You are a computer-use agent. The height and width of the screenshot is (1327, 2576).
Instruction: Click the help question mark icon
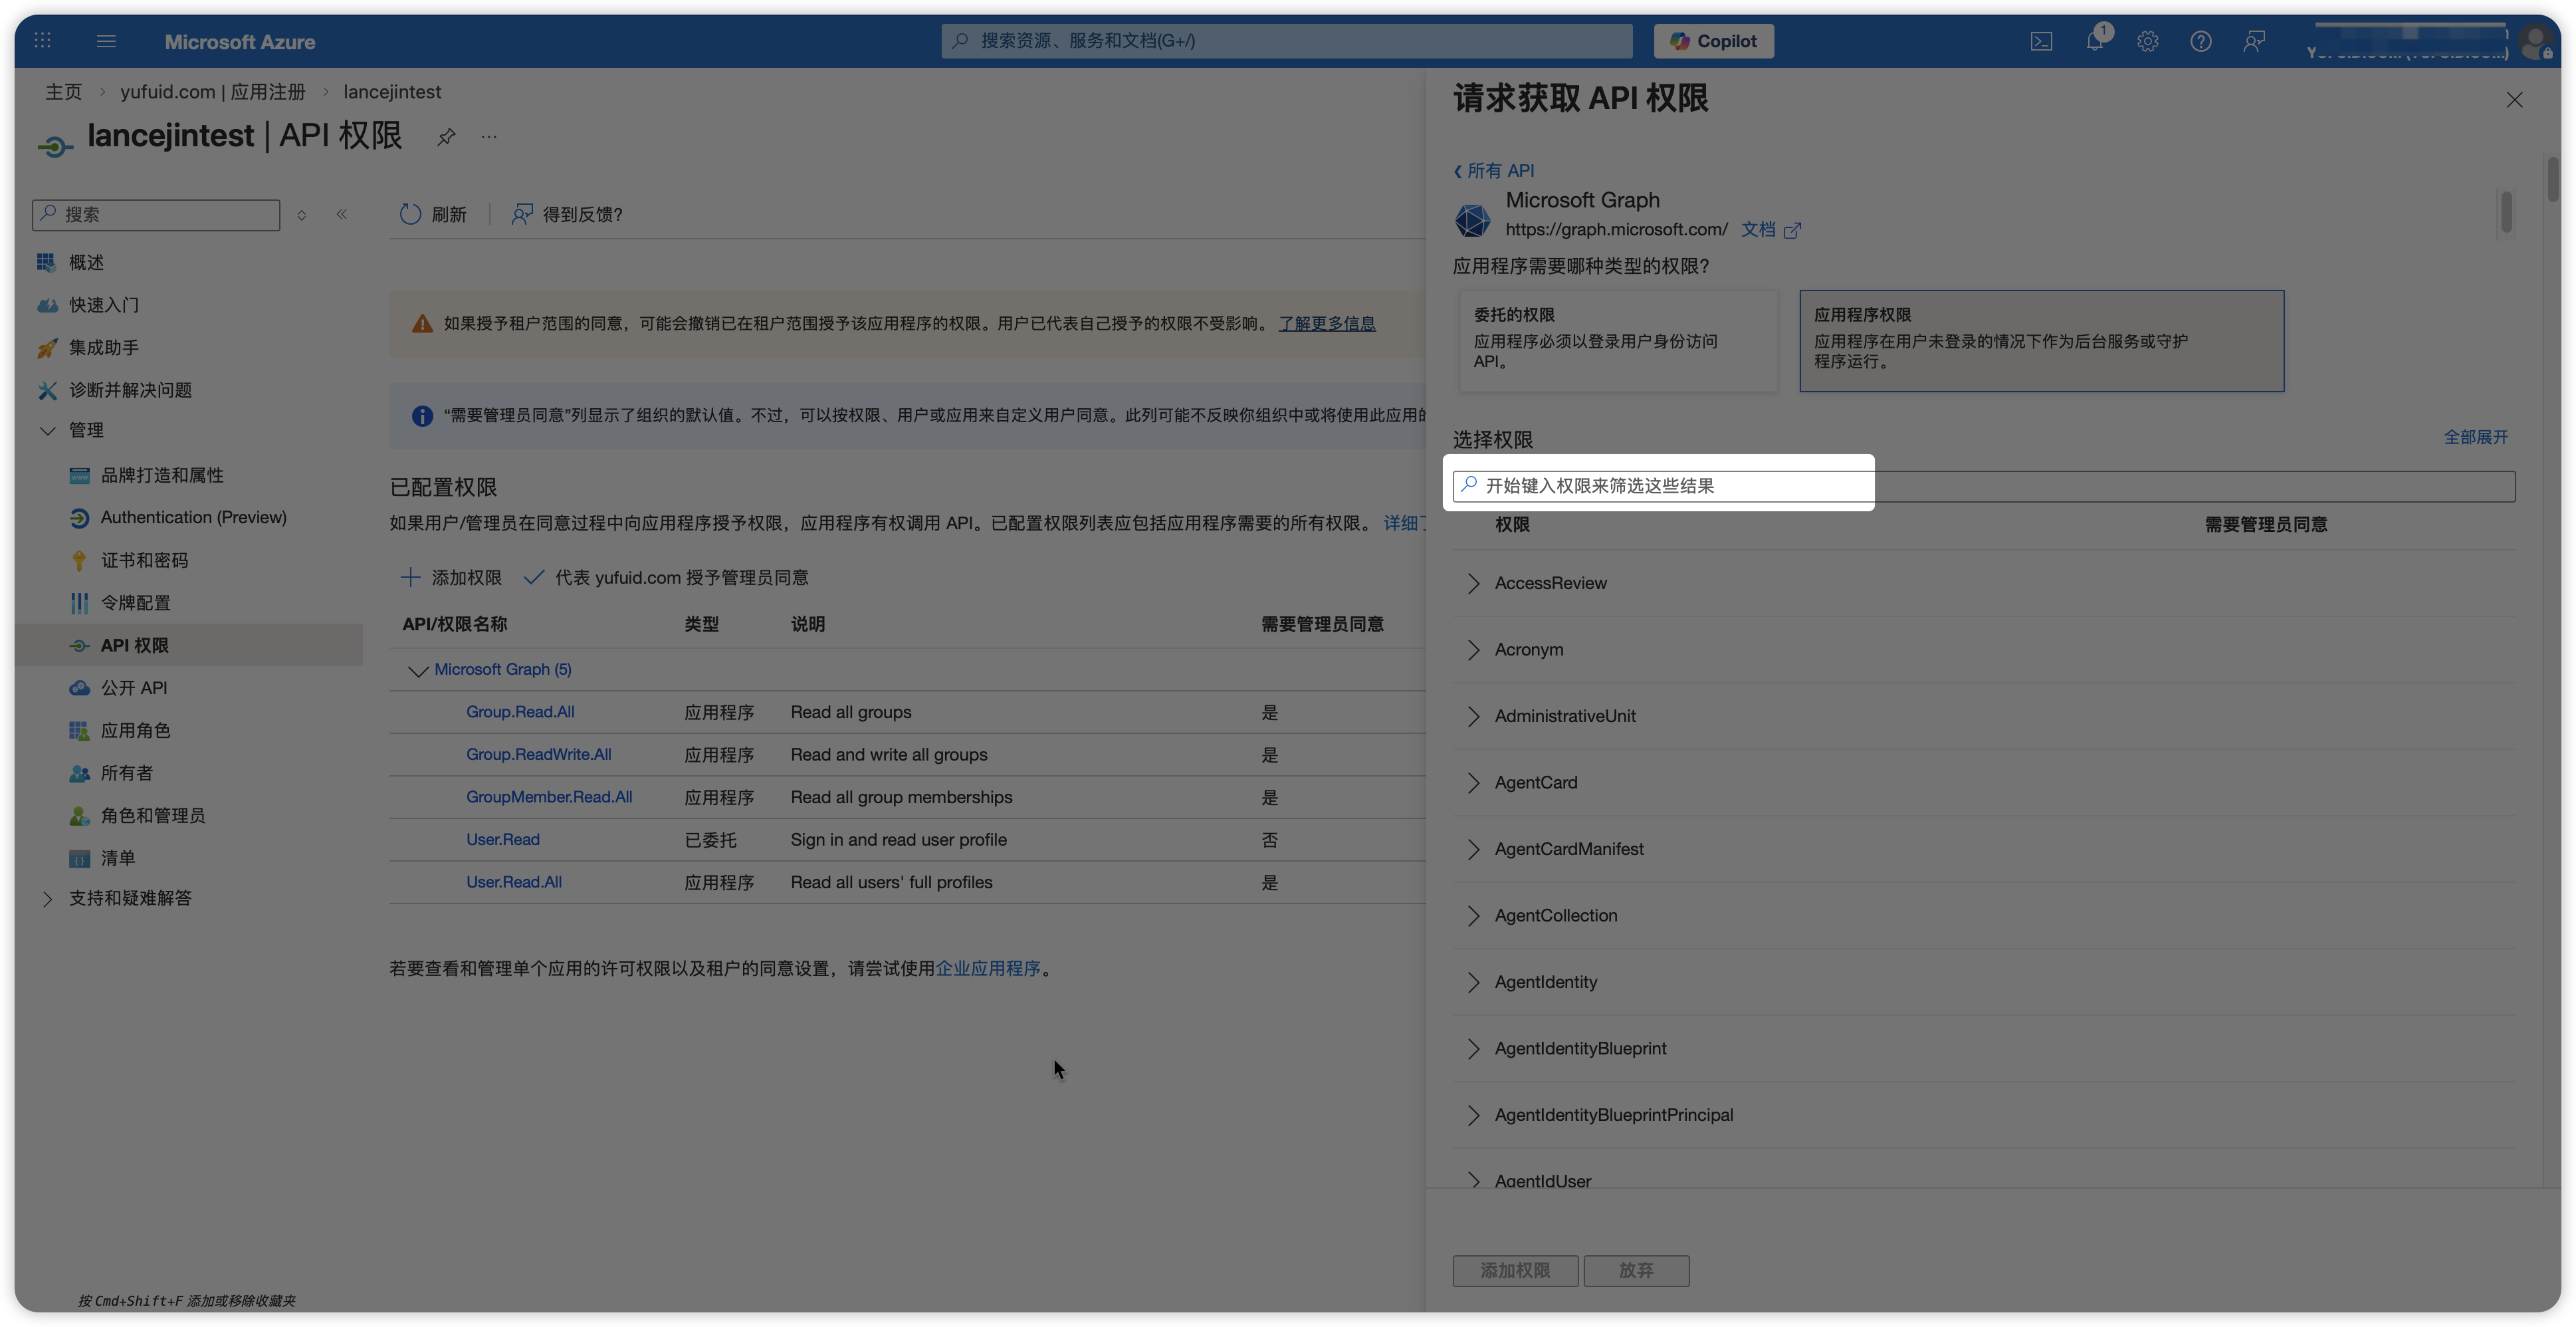tap(2200, 41)
